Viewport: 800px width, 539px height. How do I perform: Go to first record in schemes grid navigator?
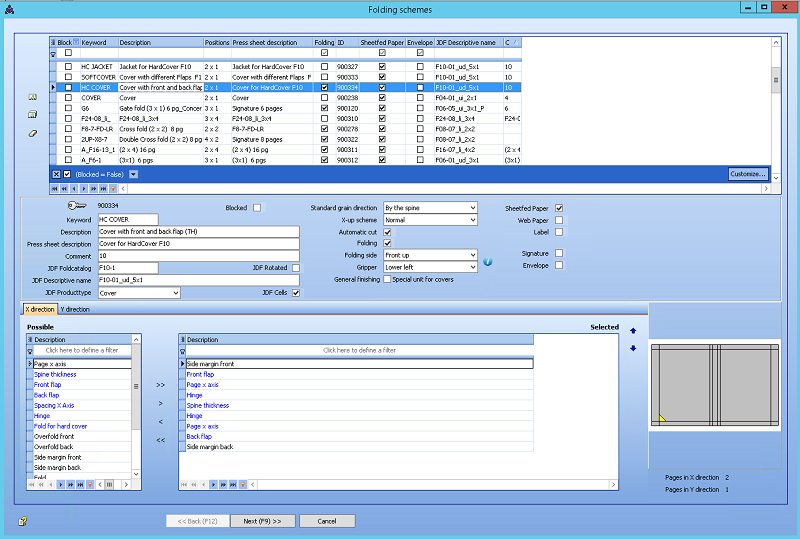pyautogui.click(x=55, y=188)
